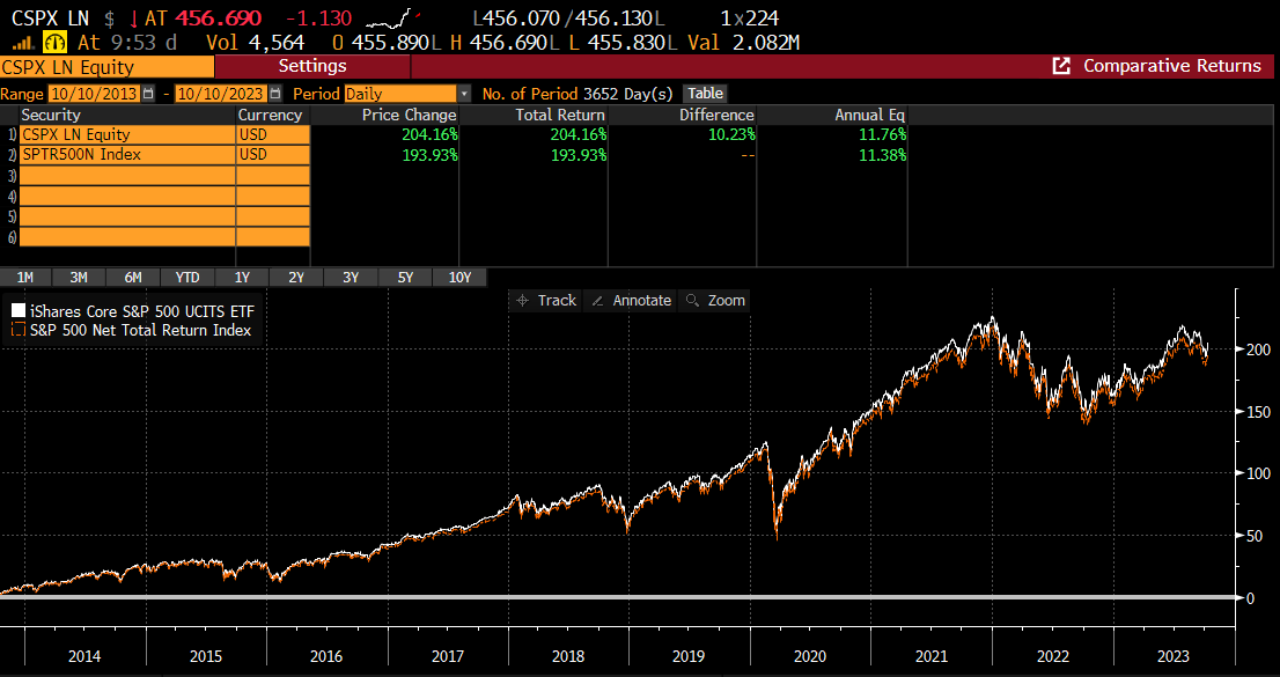Click the volume bar-chart icon near the ticker
The width and height of the screenshot is (1280, 677).
22,44
